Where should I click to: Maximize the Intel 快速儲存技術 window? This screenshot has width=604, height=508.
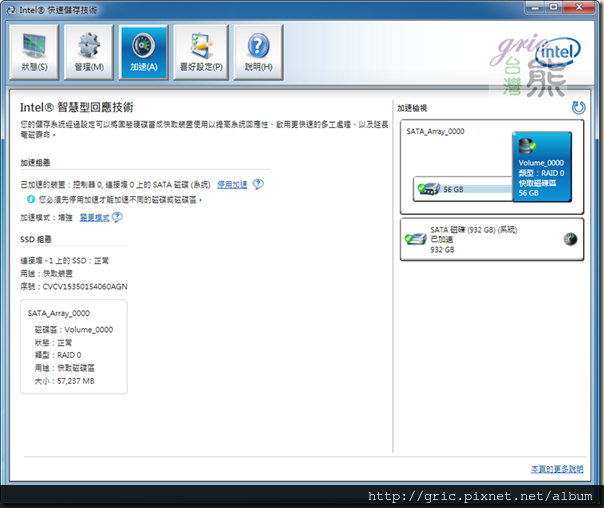pos(554,7)
